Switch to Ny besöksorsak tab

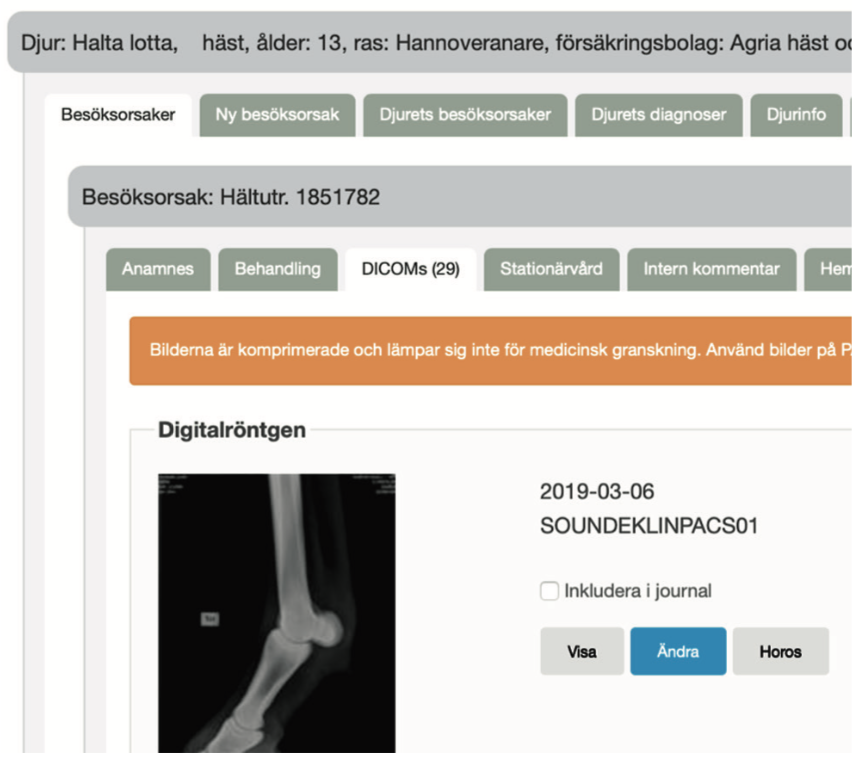click(x=277, y=115)
